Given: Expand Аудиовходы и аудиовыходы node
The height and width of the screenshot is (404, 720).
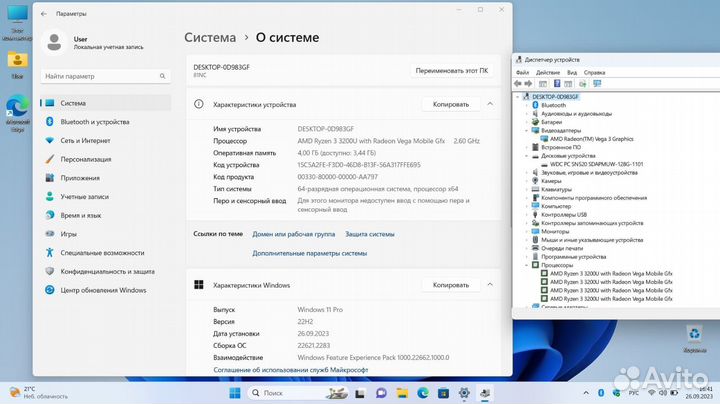Looking at the screenshot, I should coord(527,113).
